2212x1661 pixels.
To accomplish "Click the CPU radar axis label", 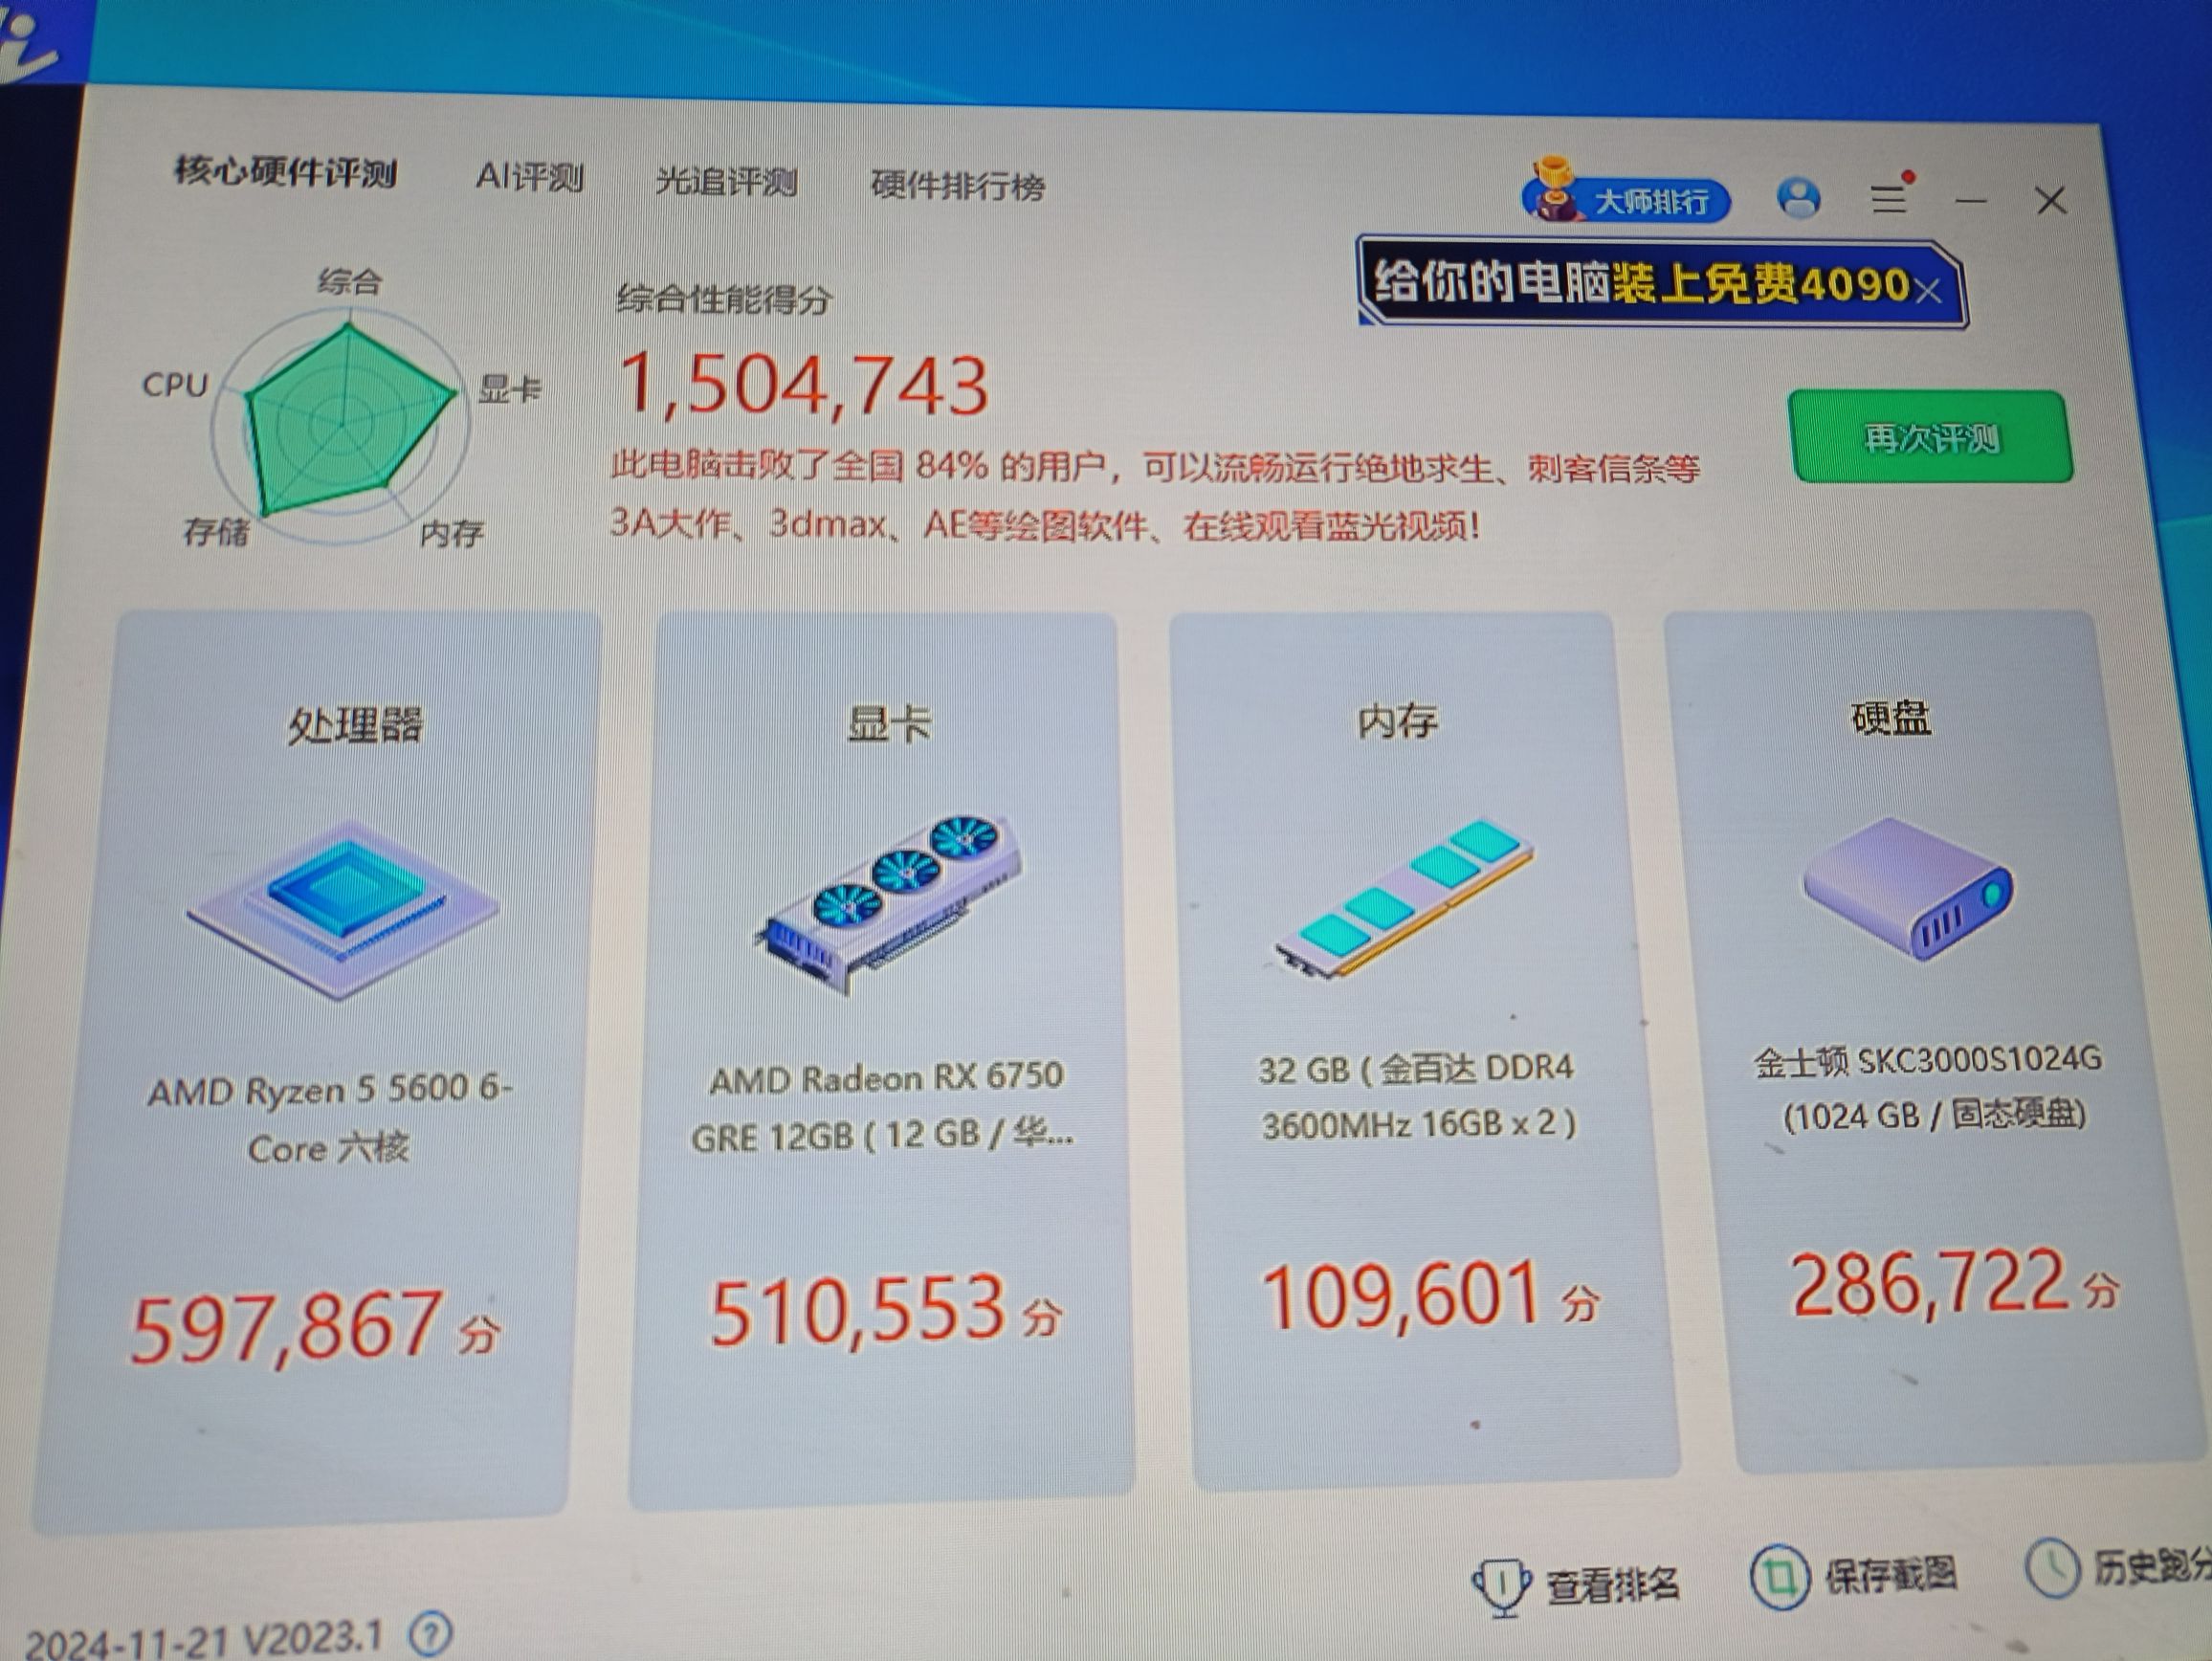I will 175,385.
